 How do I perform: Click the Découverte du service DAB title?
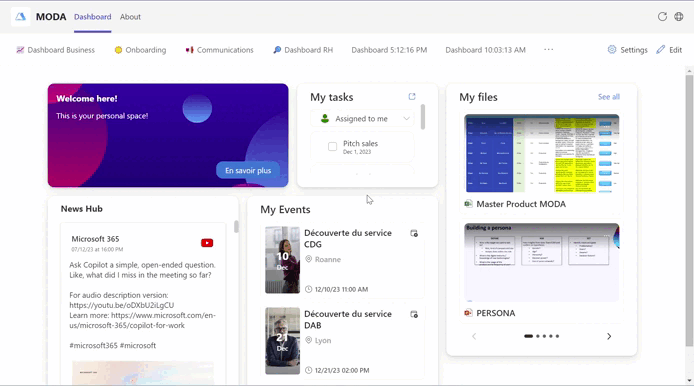coord(348,320)
